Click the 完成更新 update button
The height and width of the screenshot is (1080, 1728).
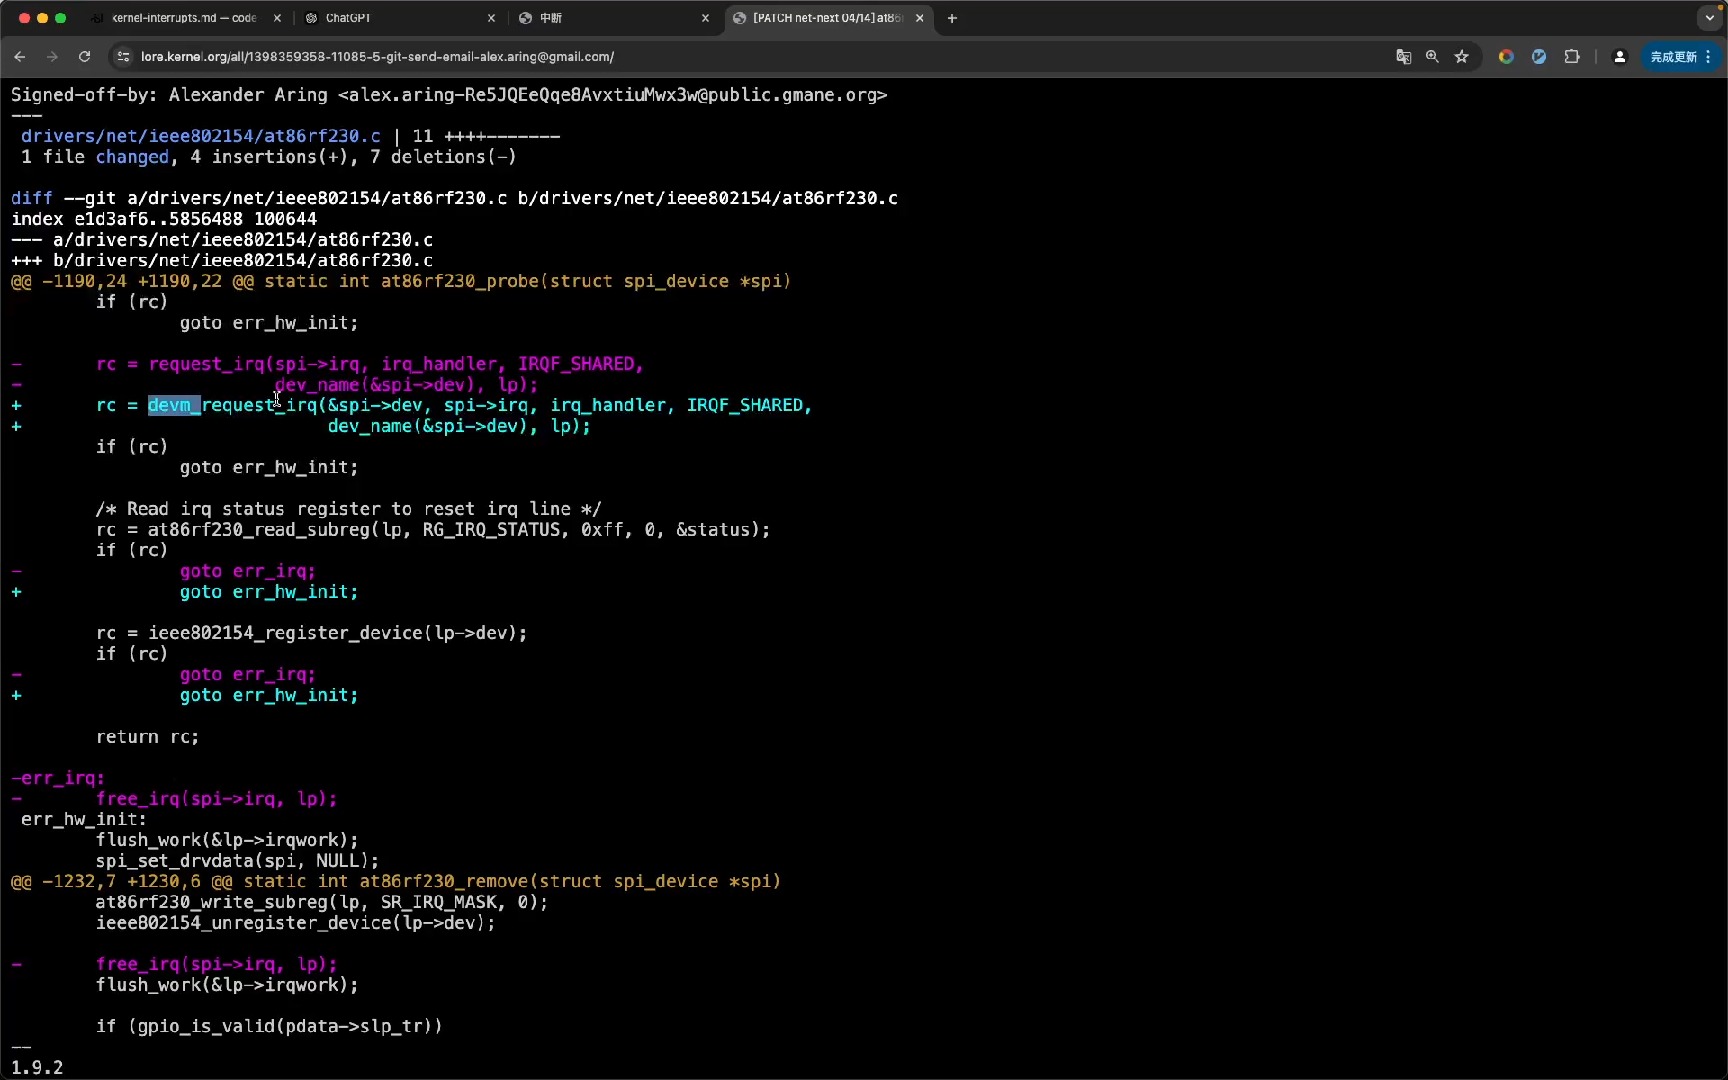pyautogui.click(x=1680, y=57)
